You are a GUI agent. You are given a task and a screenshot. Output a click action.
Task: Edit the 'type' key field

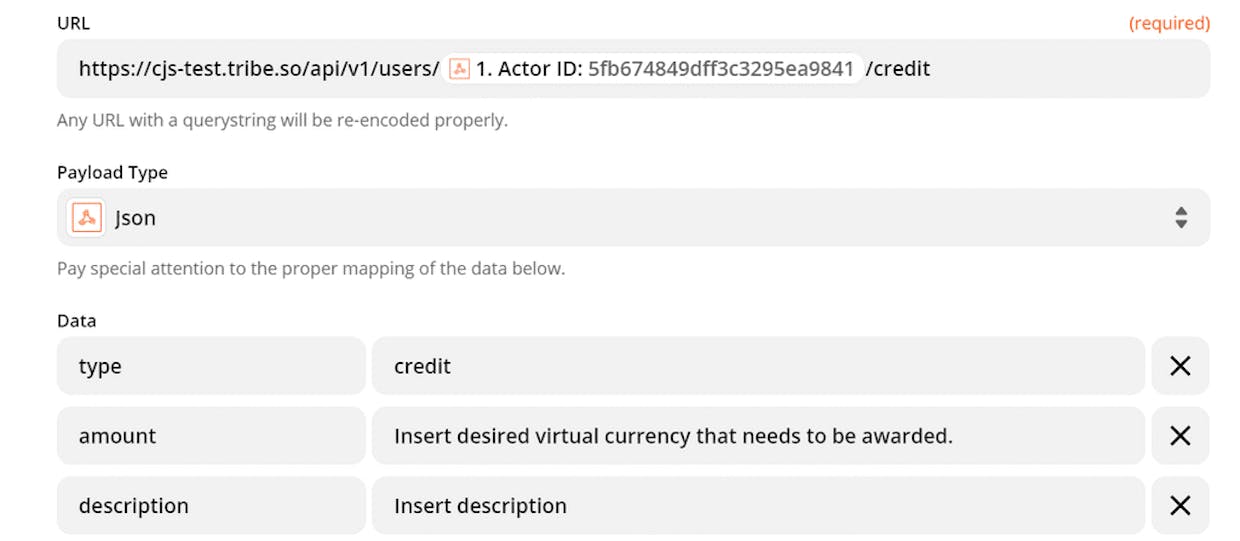211,366
